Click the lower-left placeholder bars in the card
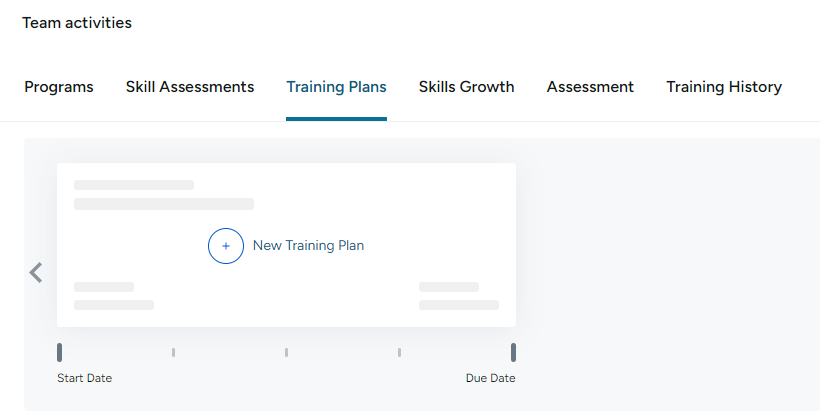This screenshot has width=820, height=414. (114, 296)
